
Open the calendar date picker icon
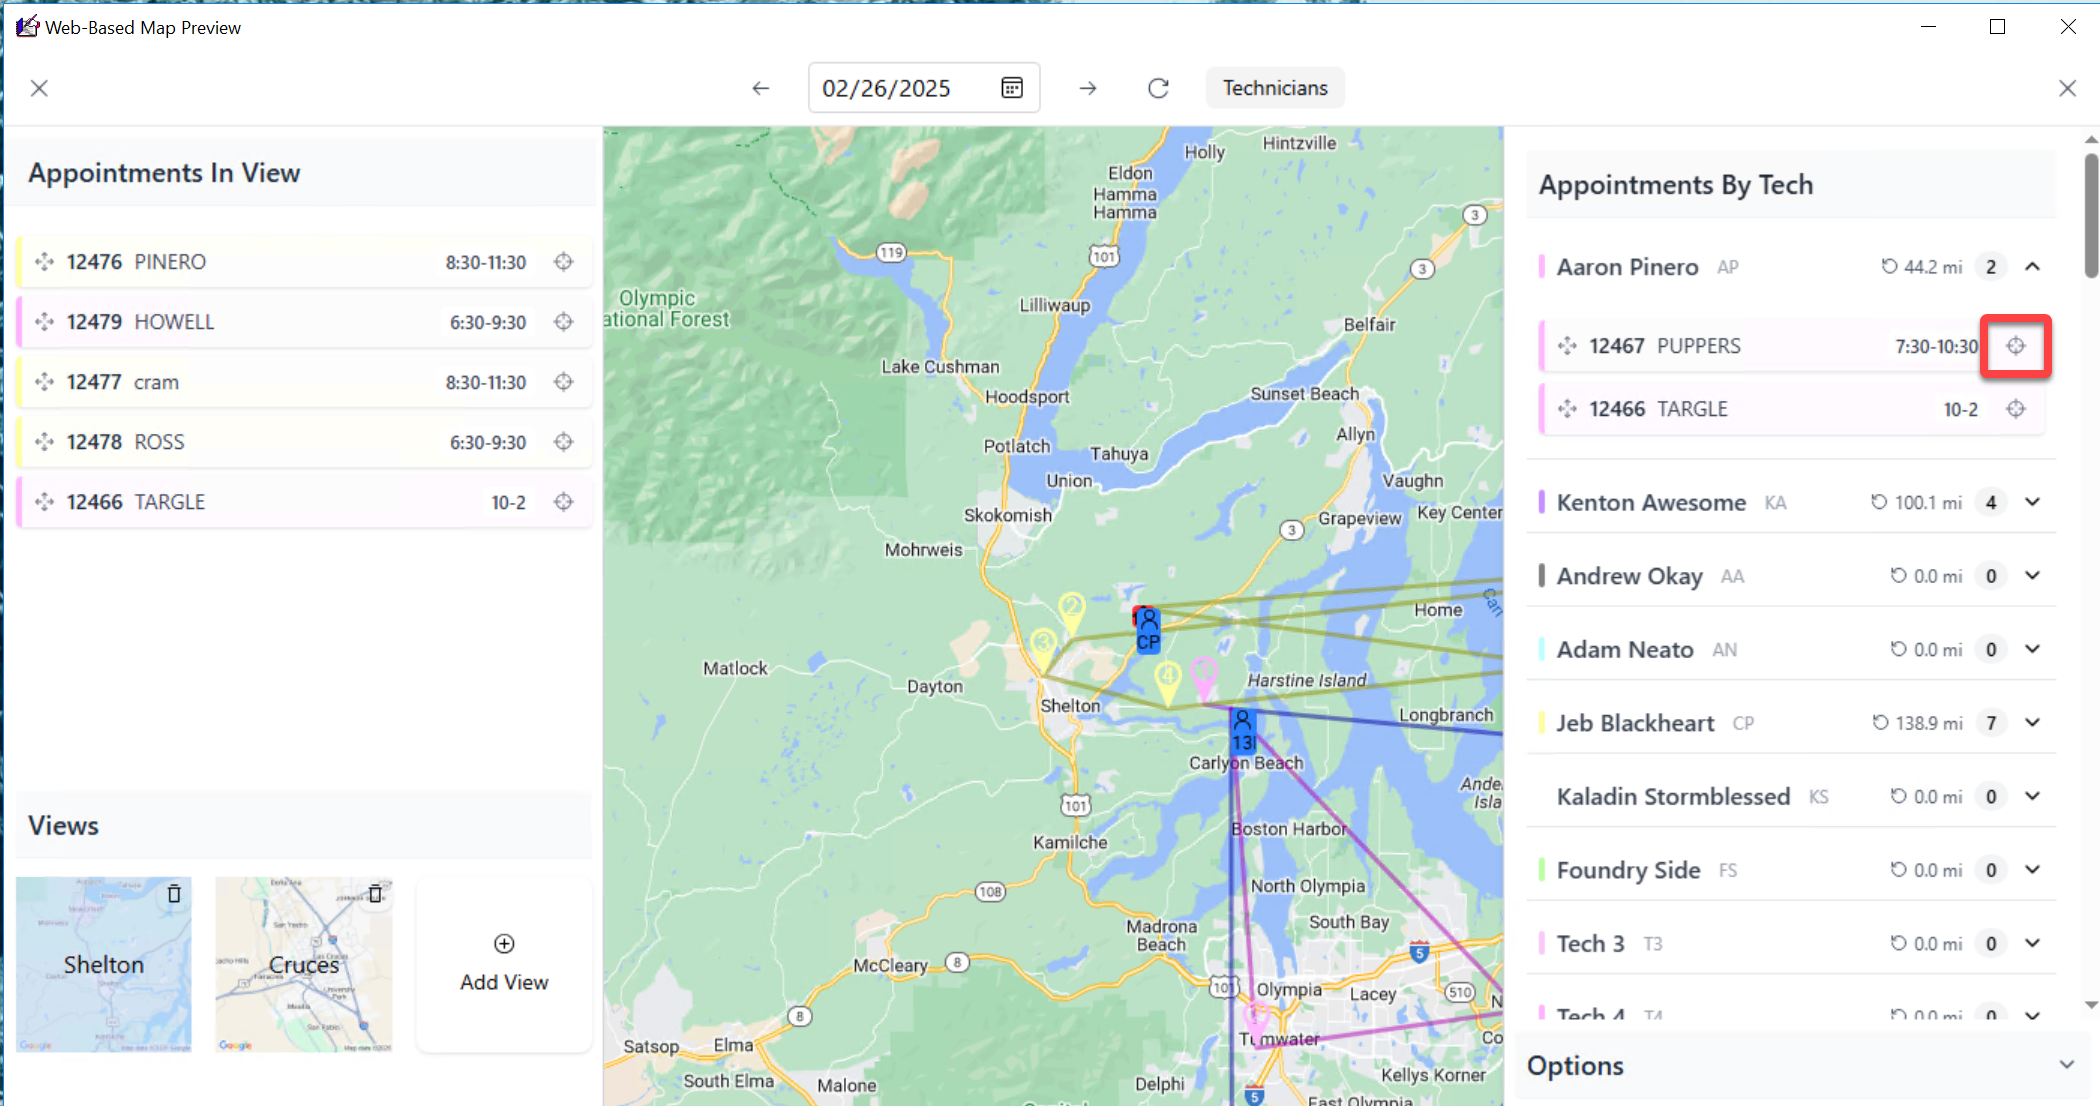[1012, 88]
